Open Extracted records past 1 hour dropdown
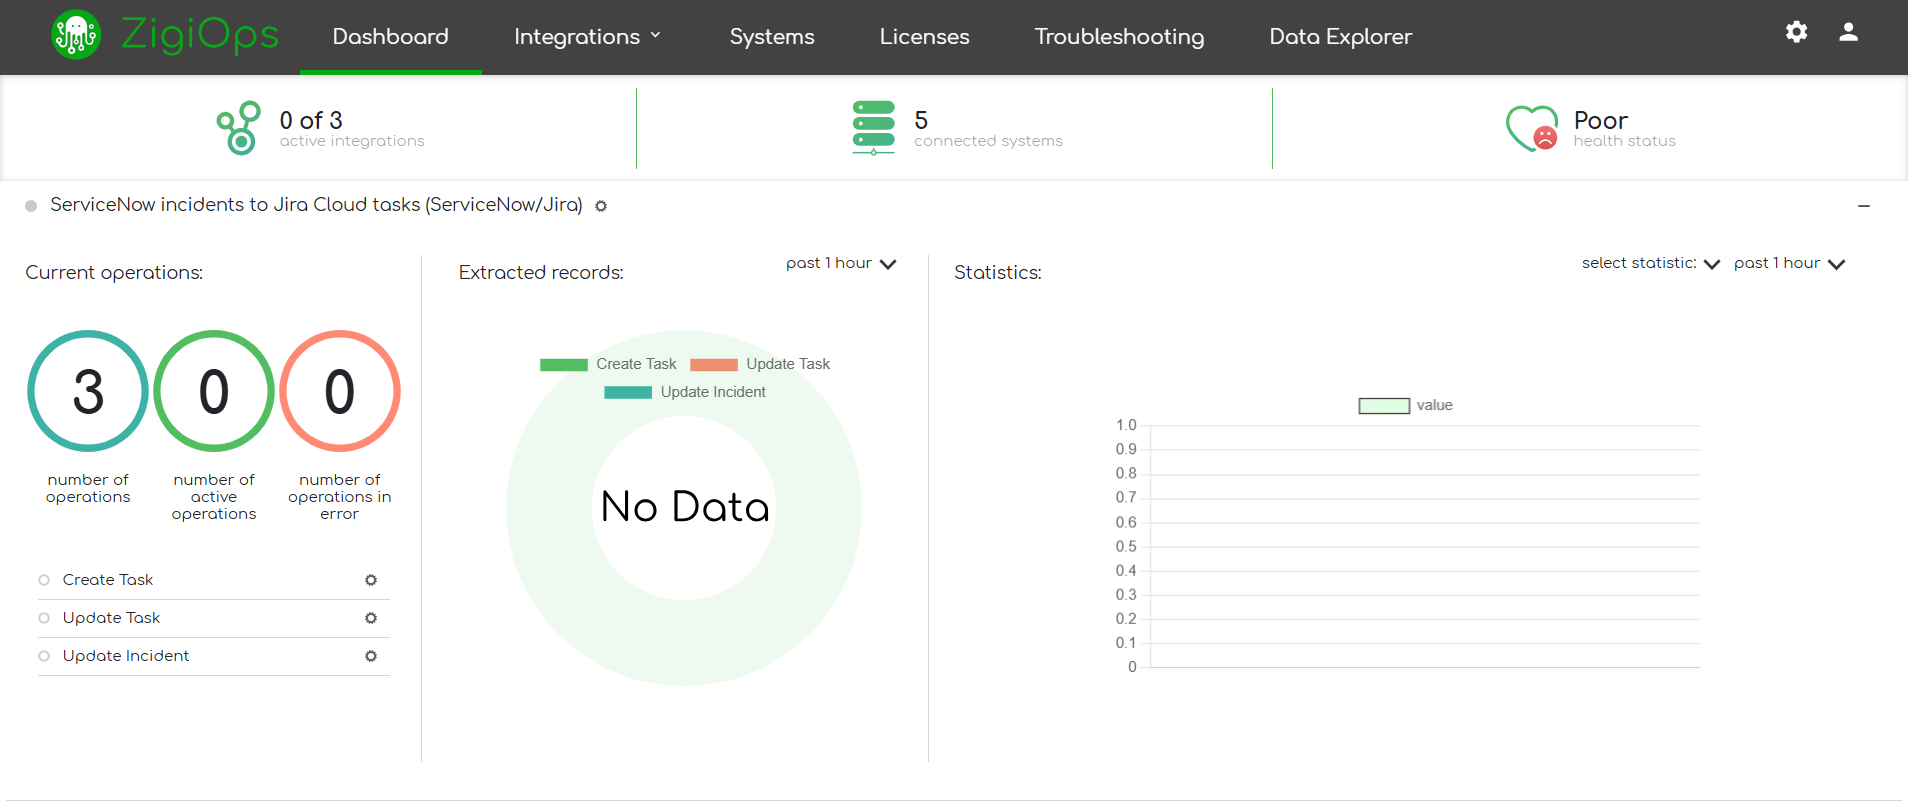The width and height of the screenshot is (1908, 804). click(x=840, y=264)
